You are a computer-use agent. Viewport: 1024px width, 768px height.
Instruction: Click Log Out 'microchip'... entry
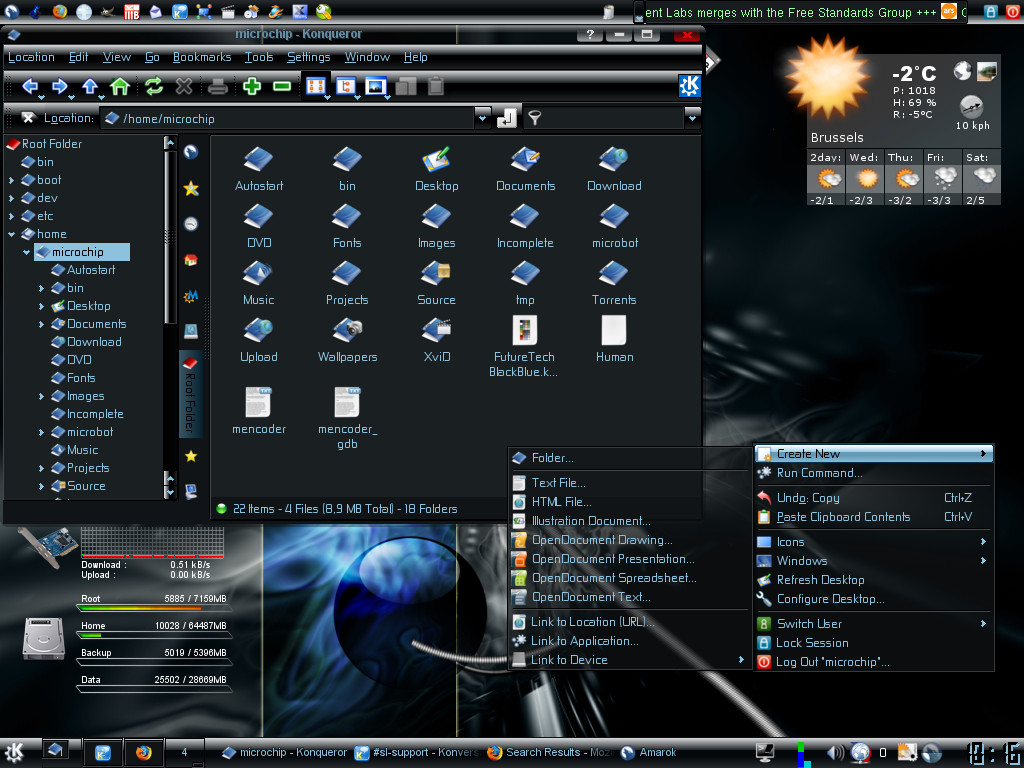tap(874, 662)
